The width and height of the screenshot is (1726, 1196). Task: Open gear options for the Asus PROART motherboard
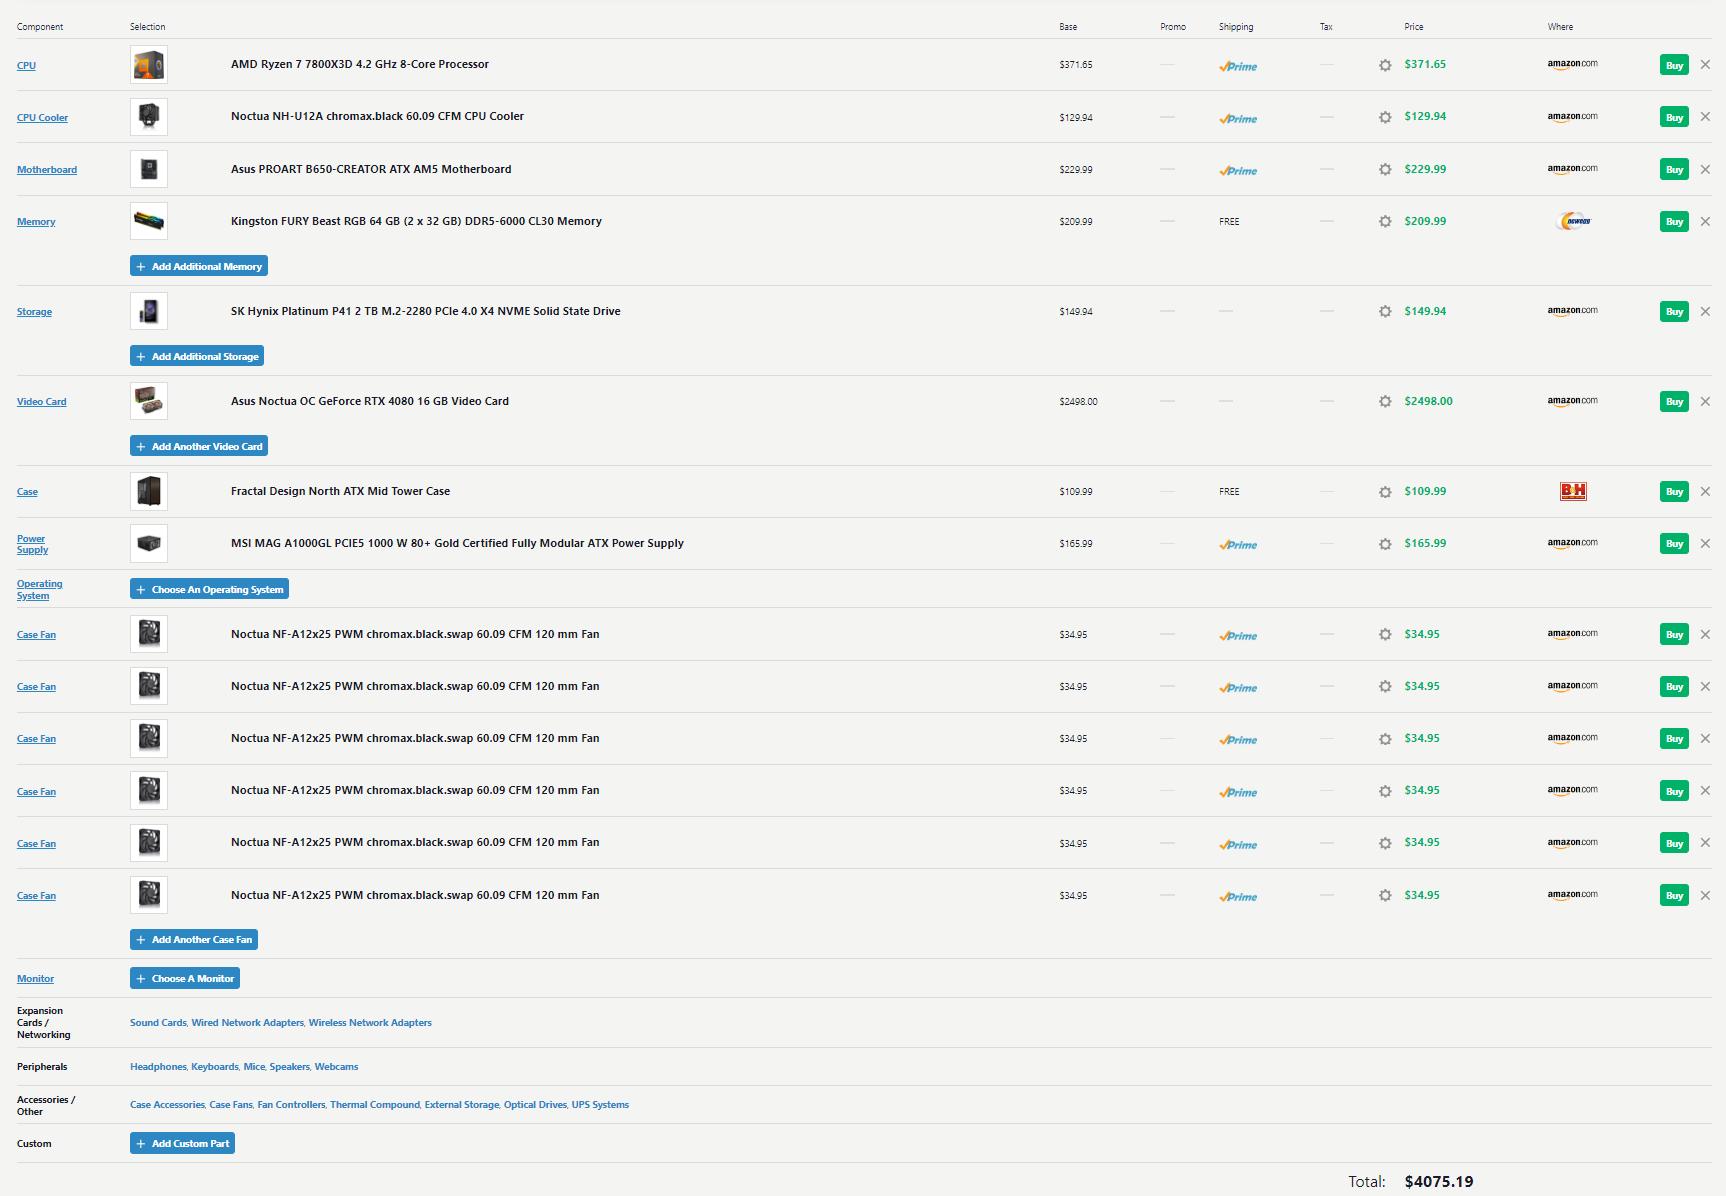1385,169
